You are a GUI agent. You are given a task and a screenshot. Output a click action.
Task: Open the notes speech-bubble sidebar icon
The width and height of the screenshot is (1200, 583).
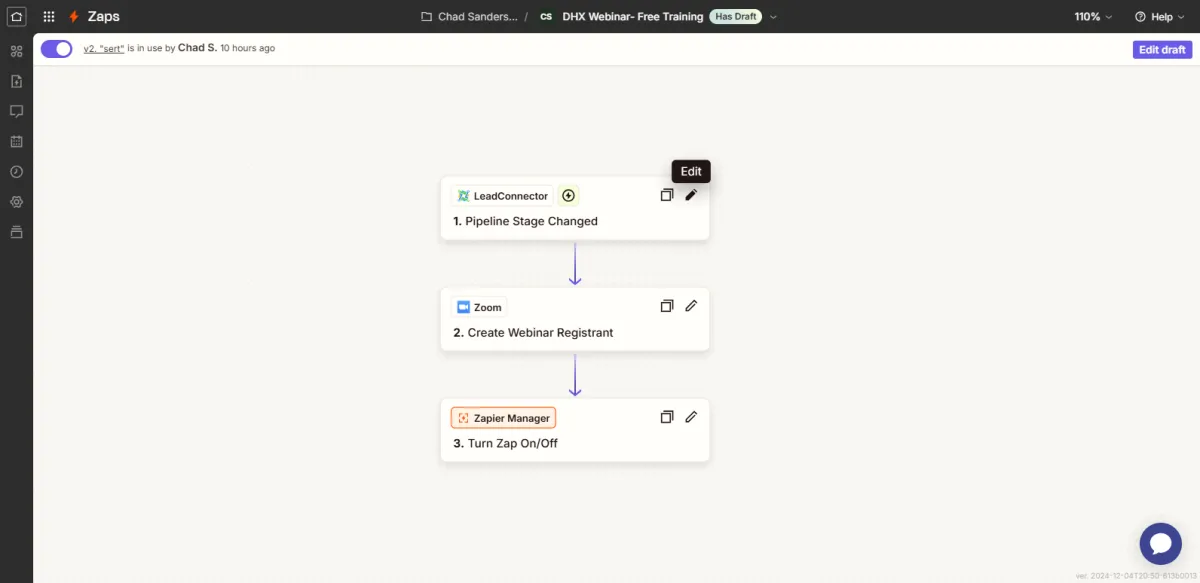(x=16, y=111)
